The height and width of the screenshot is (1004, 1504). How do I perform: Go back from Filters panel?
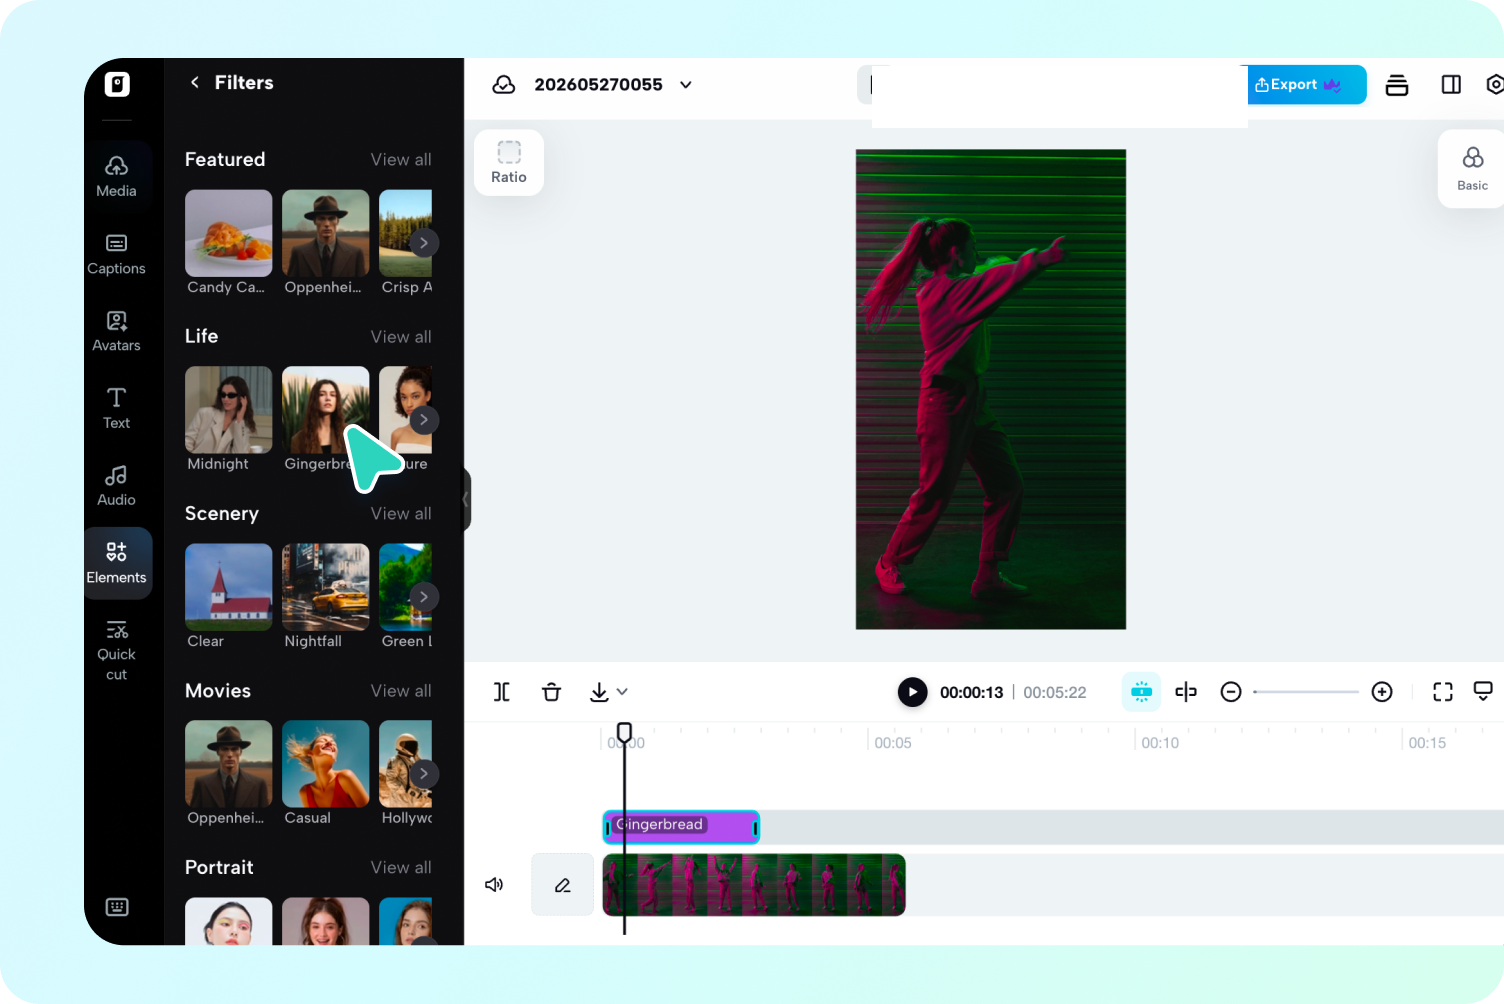coord(195,82)
